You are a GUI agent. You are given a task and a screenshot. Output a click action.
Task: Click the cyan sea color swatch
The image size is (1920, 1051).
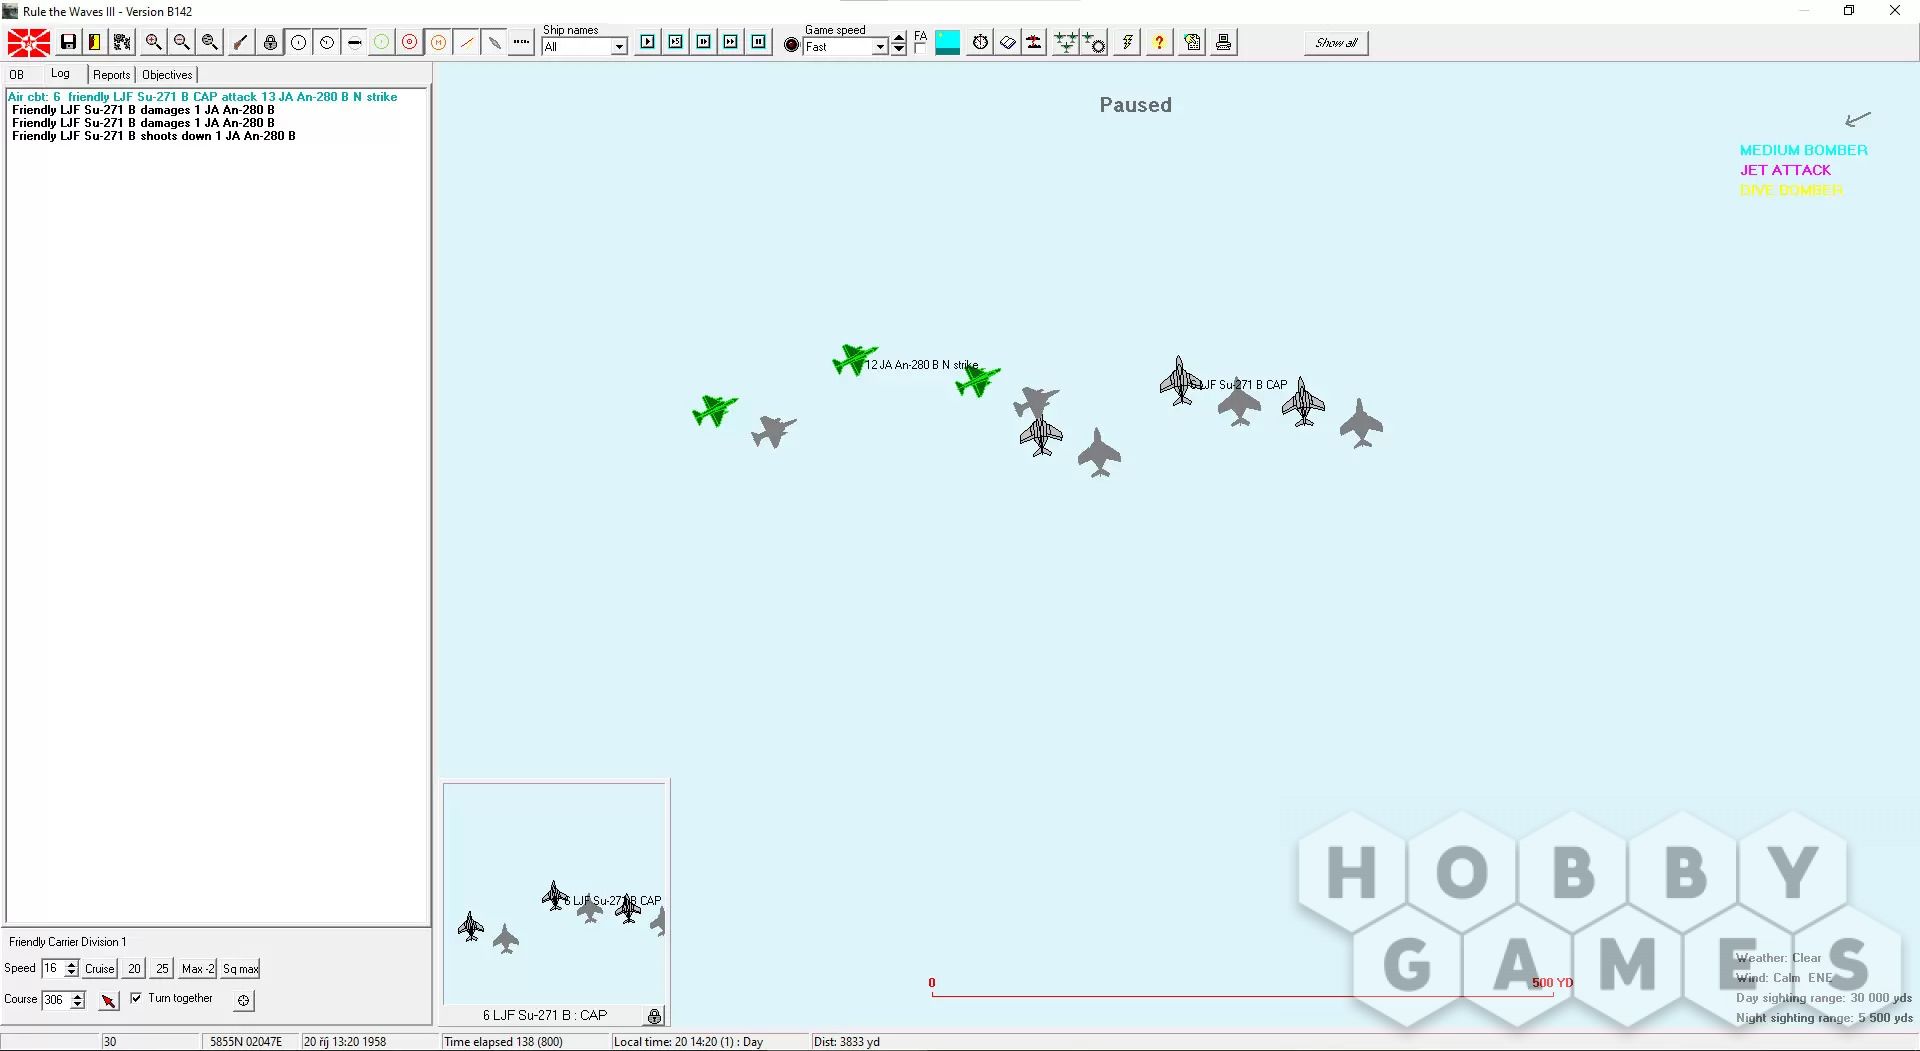pyautogui.click(x=947, y=43)
